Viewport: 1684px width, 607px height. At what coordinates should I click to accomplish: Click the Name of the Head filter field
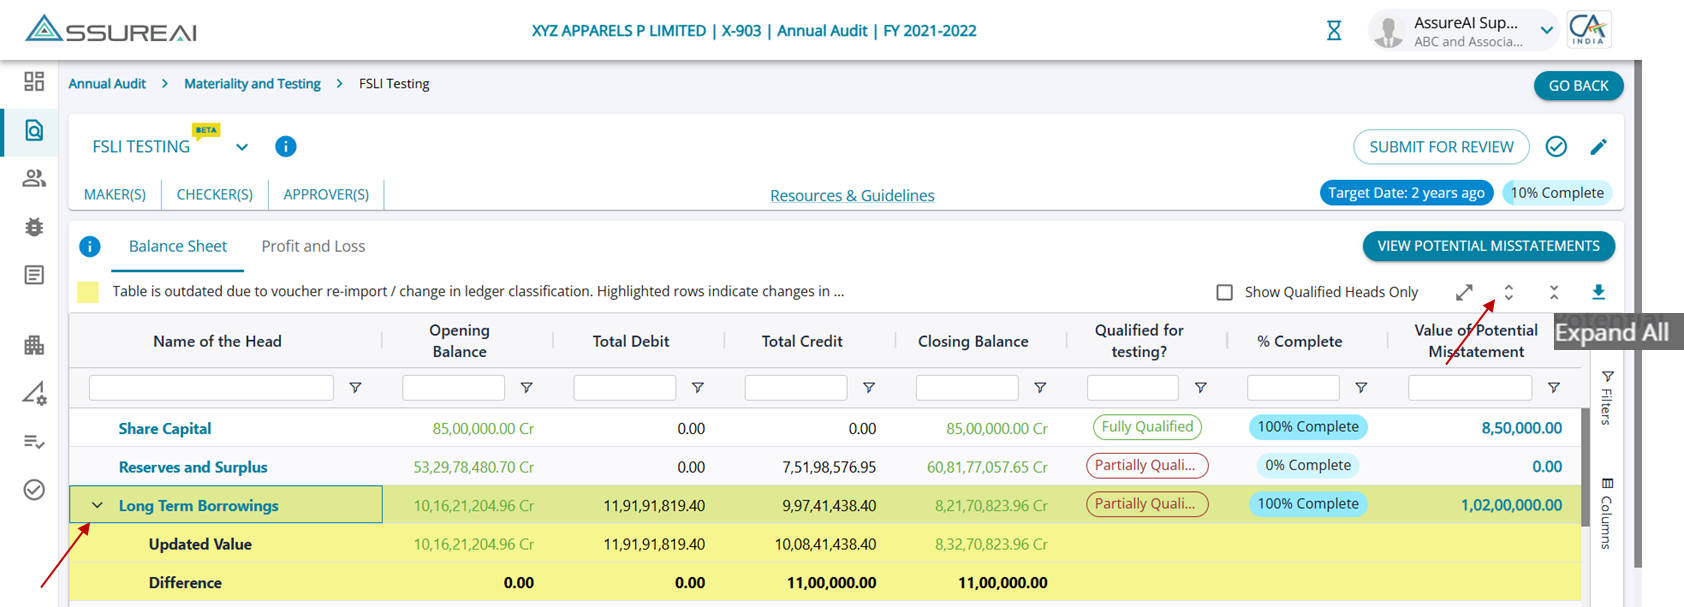(x=211, y=388)
